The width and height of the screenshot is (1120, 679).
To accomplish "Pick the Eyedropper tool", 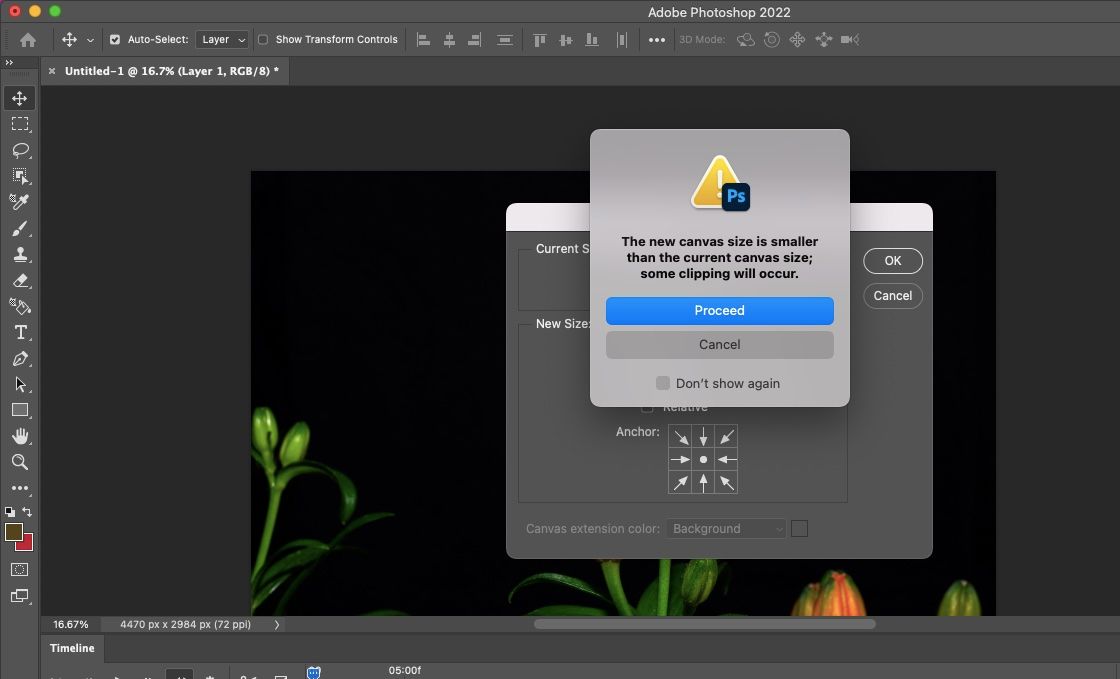I will click(x=20, y=202).
